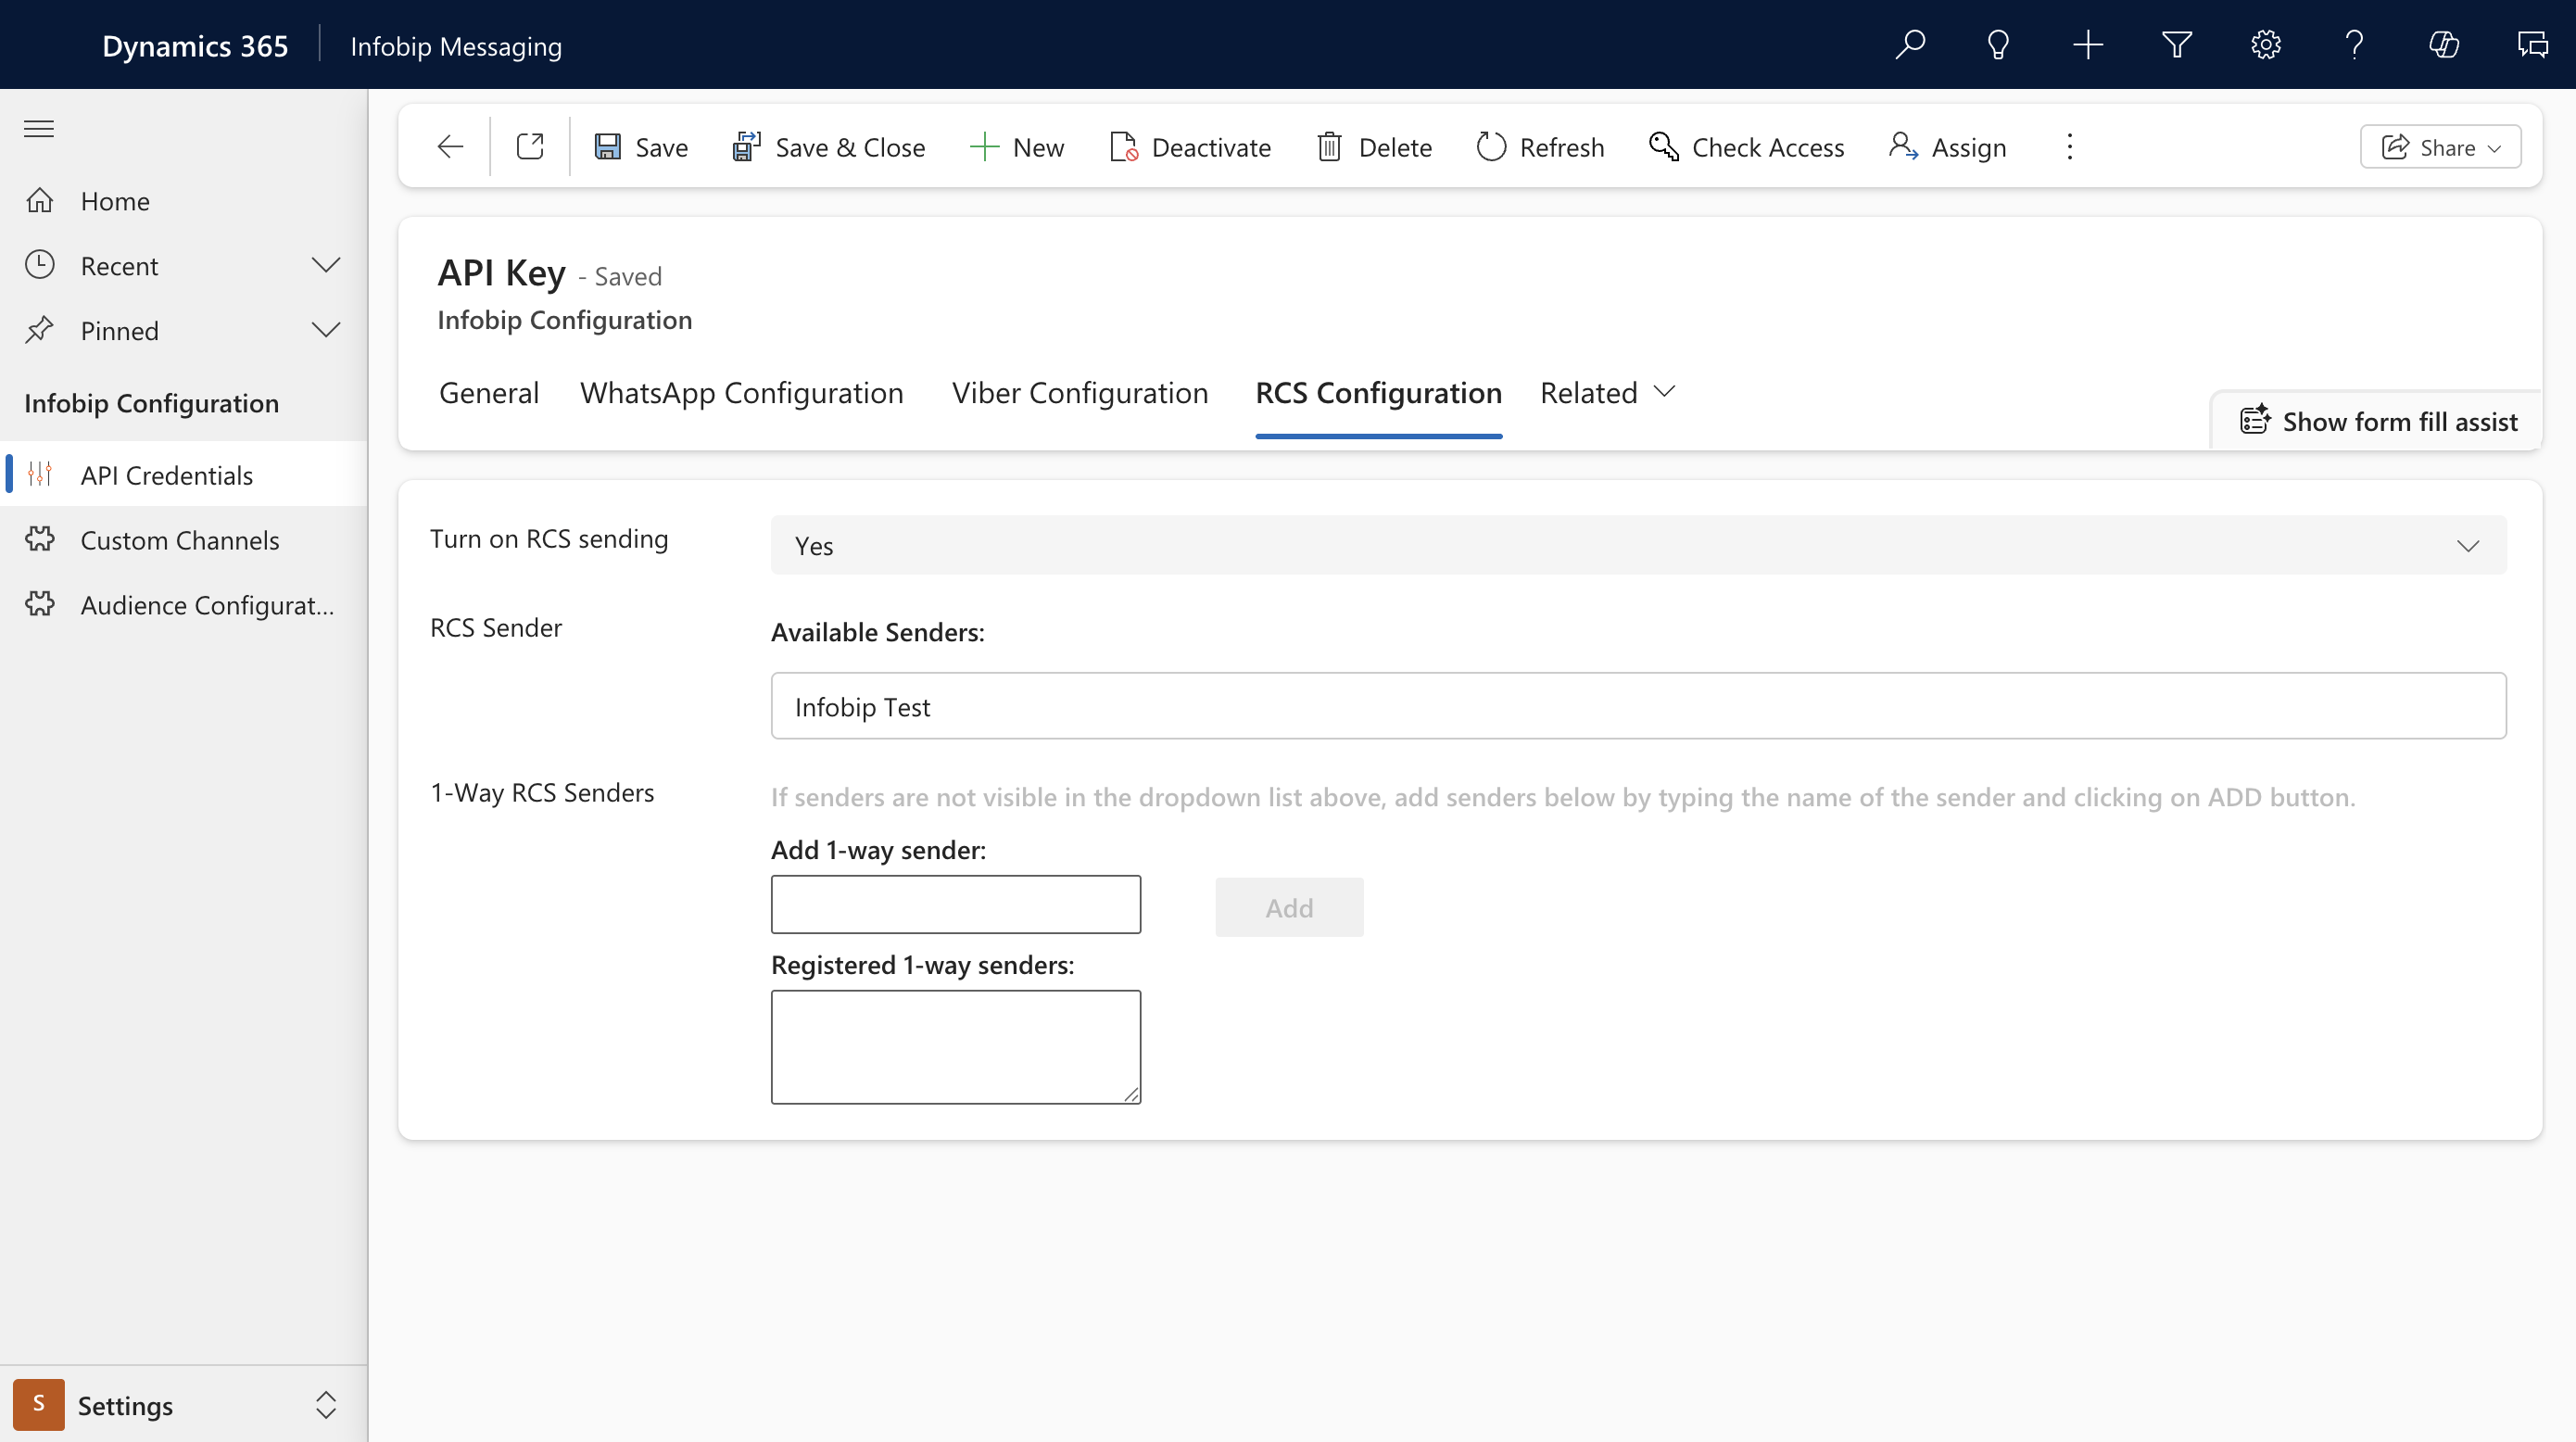Assign the record
2576x1442 pixels.
tap(1948, 147)
